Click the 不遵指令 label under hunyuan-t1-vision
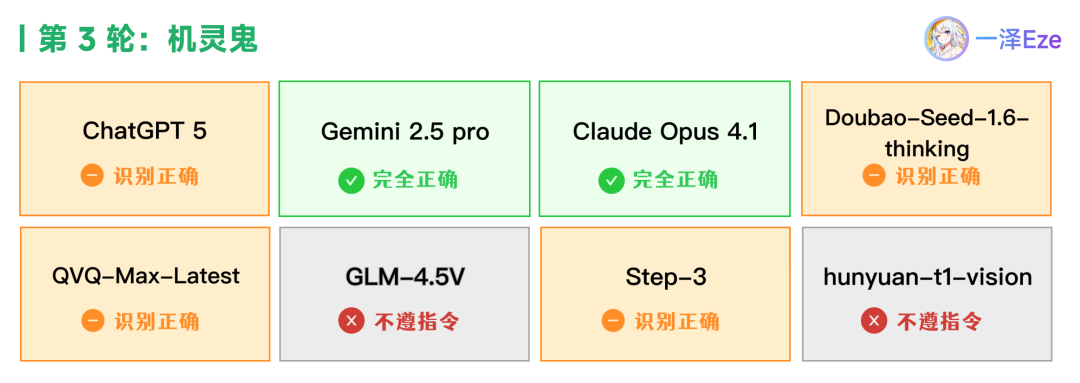Screen dimensions: 1080x383 point(938,321)
